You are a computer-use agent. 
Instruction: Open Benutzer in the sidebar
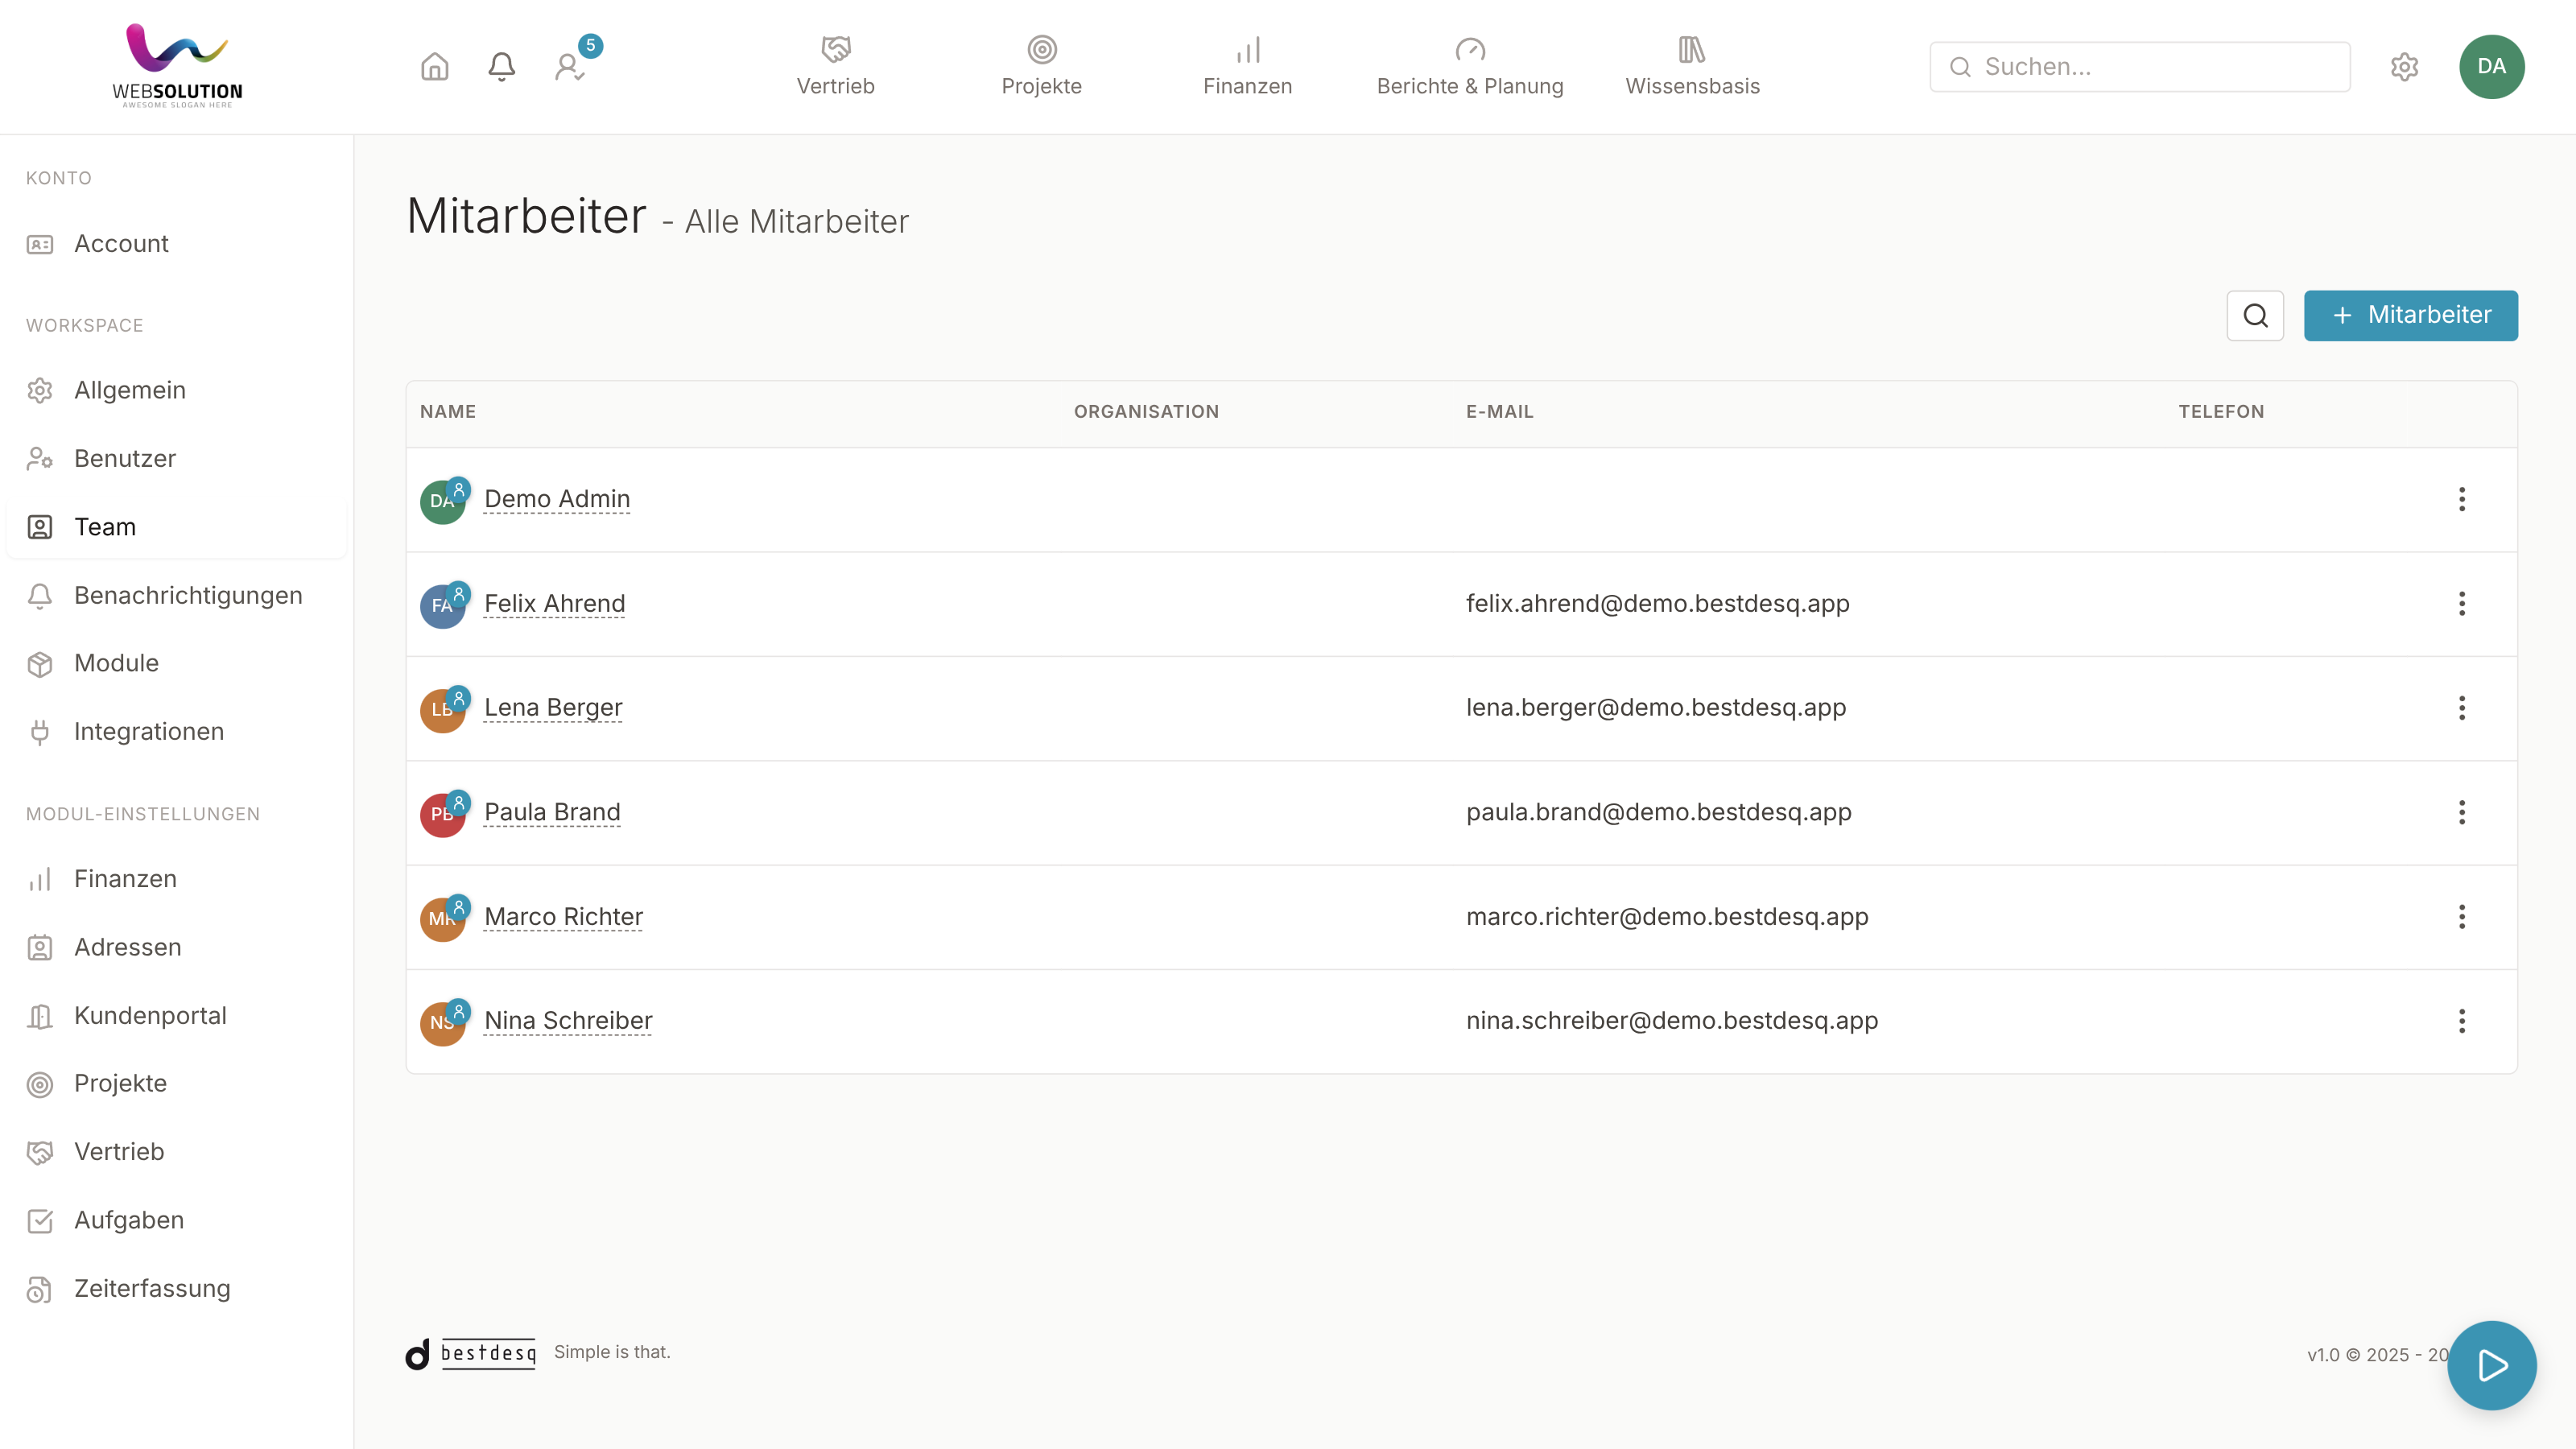coord(176,459)
